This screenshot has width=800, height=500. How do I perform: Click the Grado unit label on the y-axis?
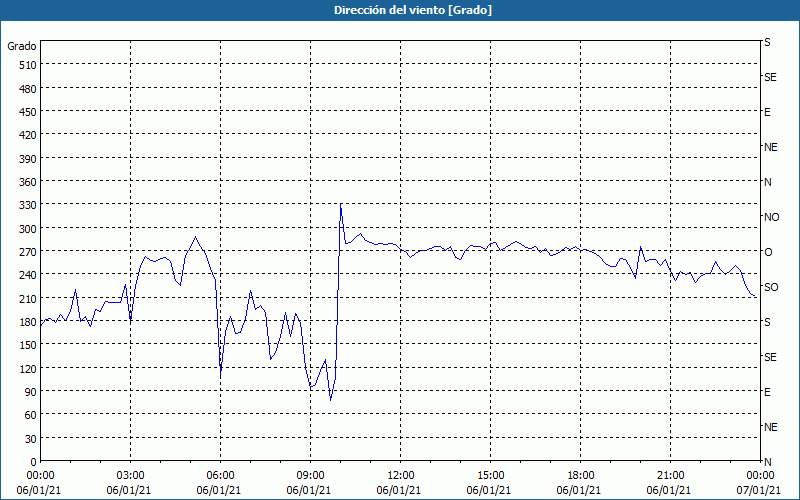pyautogui.click(x=22, y=46)
